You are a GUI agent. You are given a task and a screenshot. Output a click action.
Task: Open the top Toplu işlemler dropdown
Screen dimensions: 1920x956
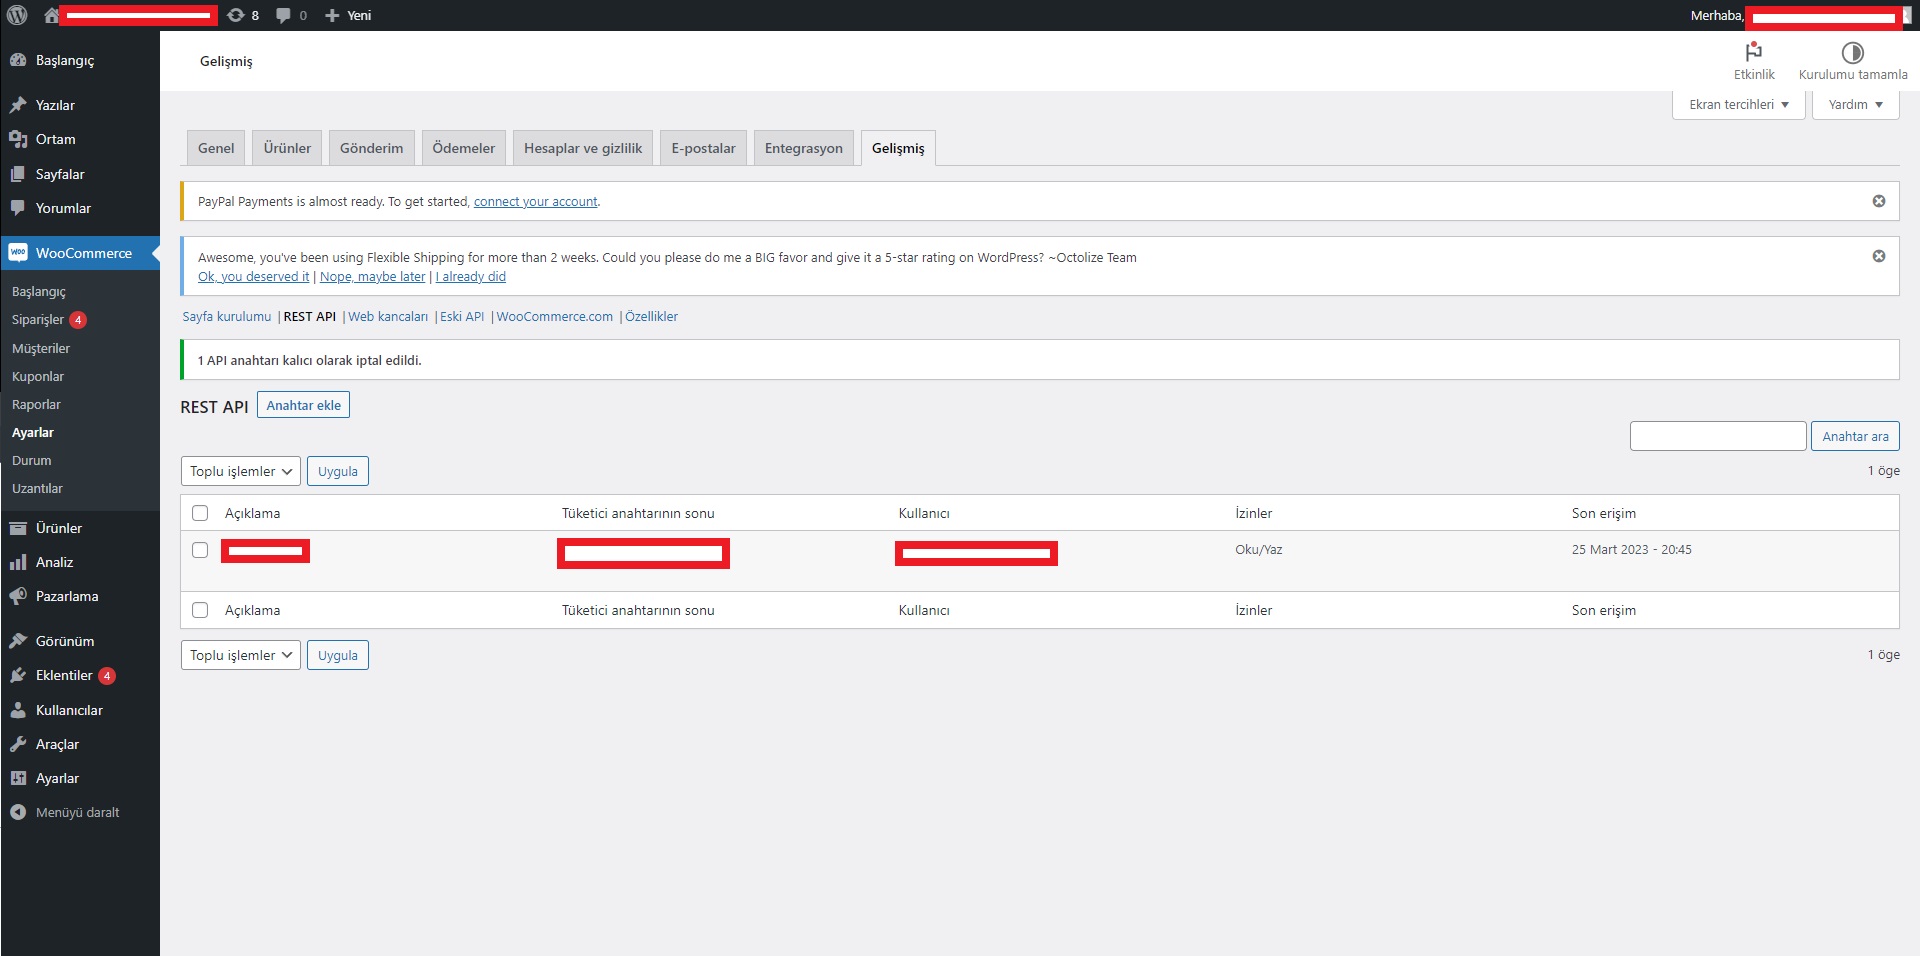(x=240, y=471)
